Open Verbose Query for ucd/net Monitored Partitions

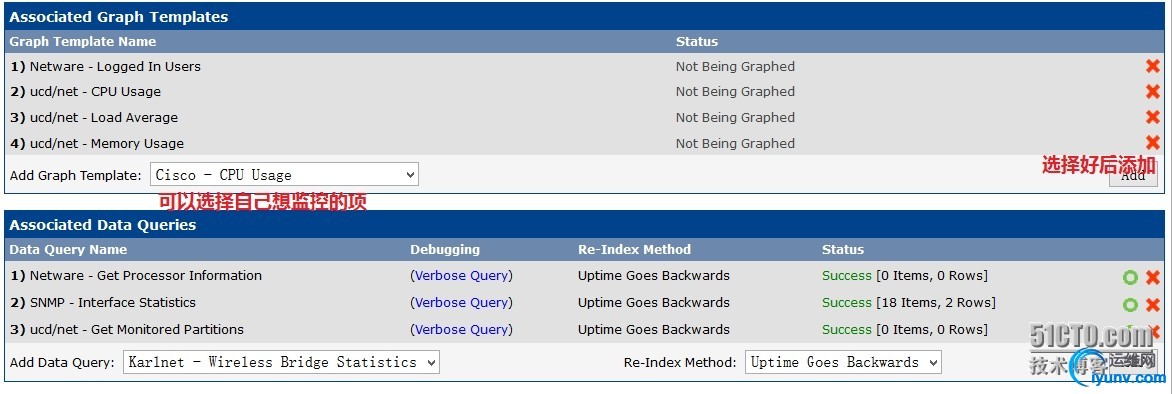tap(461, 329)
